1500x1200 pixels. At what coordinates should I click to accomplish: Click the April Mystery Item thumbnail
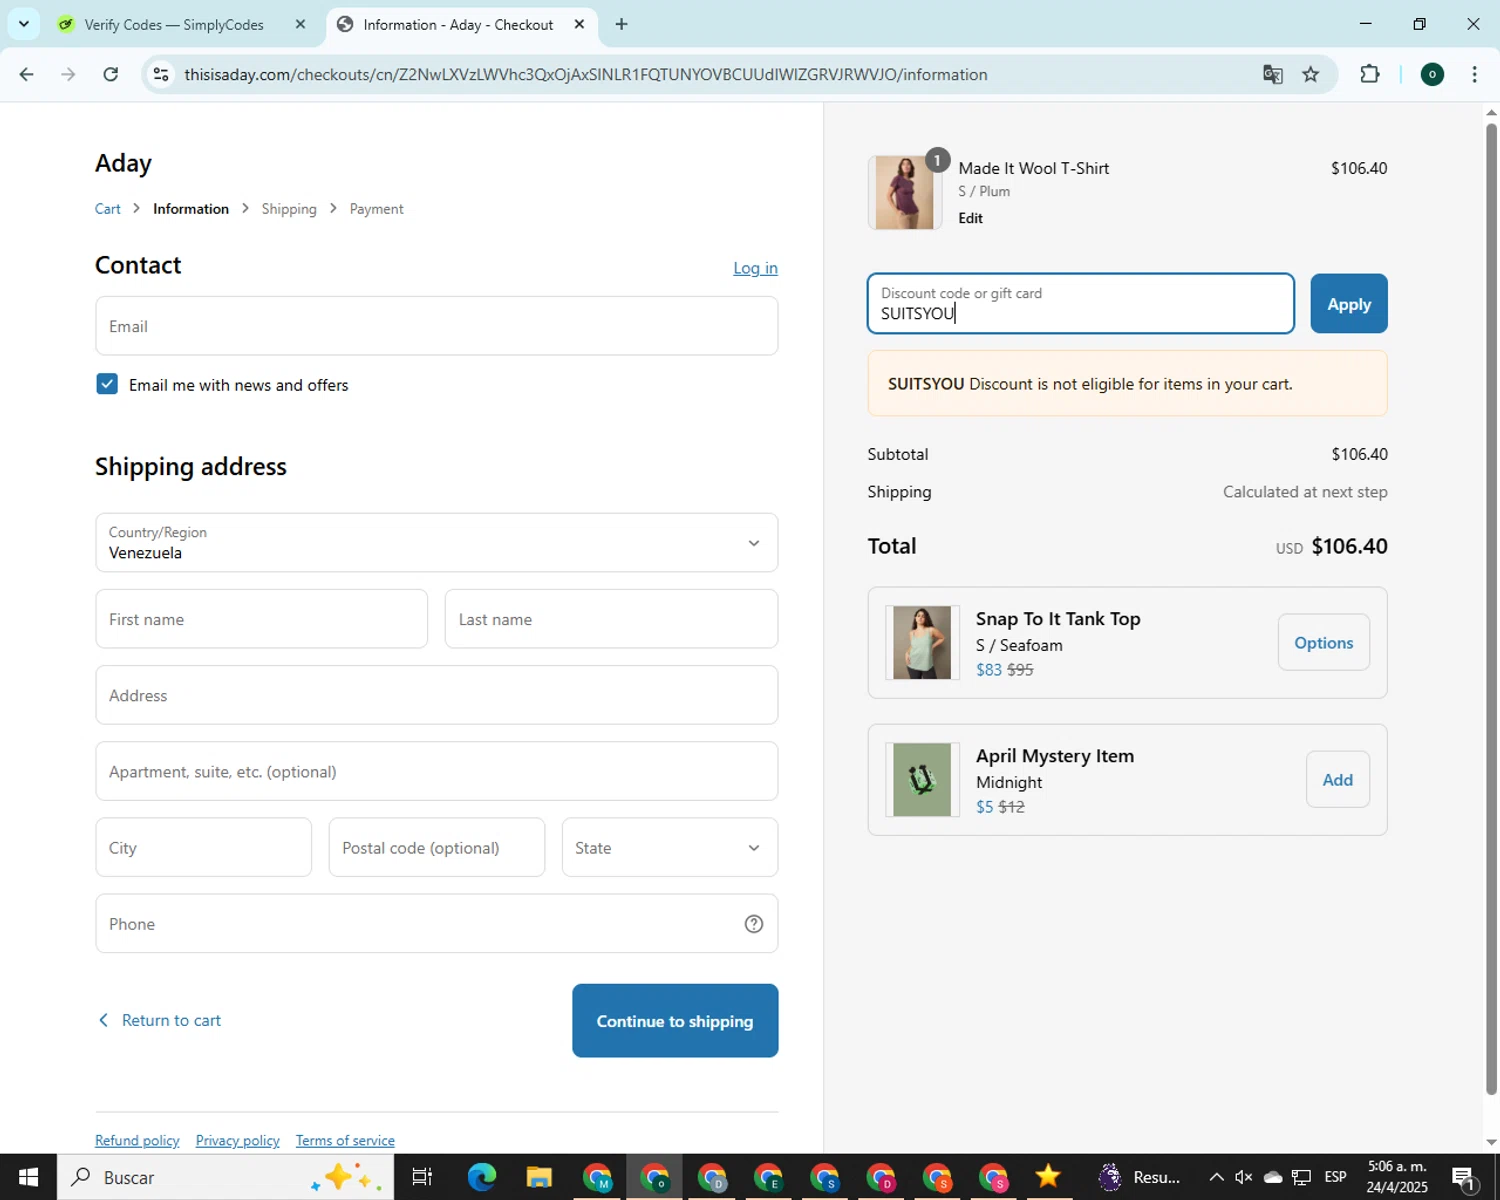tap(922, 780)
